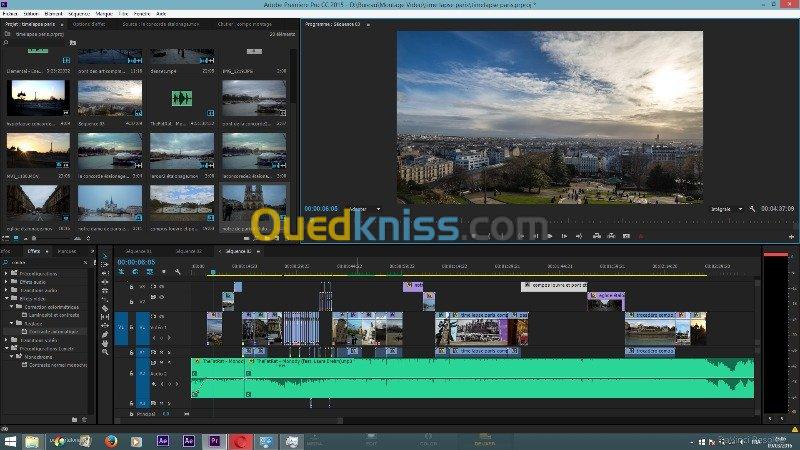Select the Zoom tool

click(x=105, y=352)
